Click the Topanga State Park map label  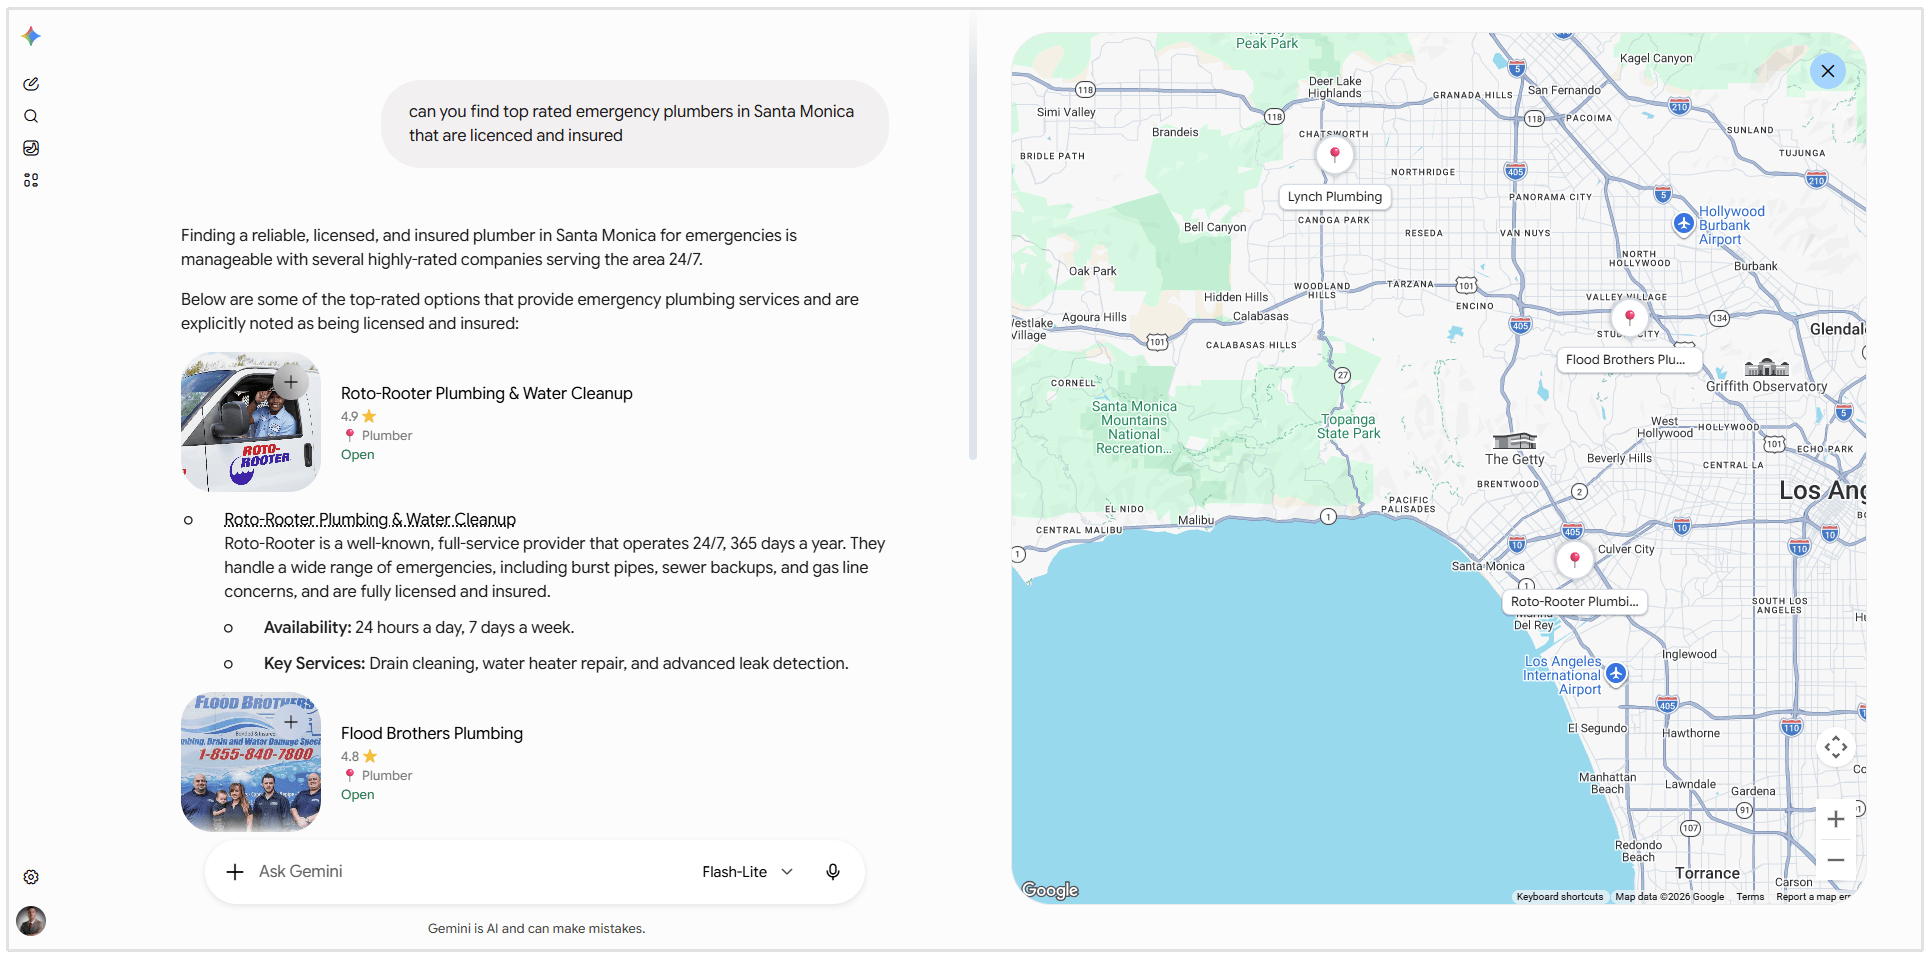1349,426
